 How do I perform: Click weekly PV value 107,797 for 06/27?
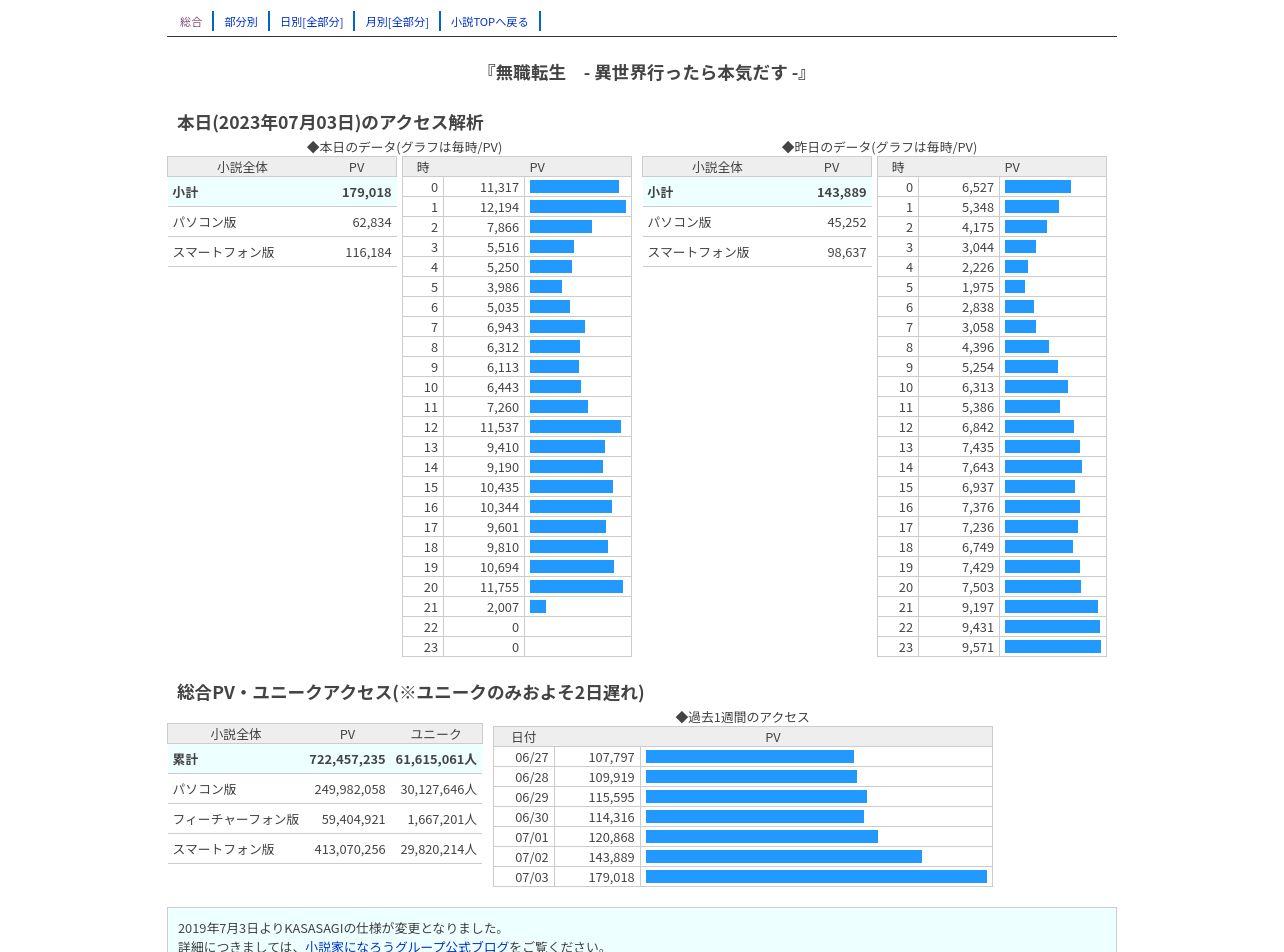pyautogui.click(x=612, y=757)
